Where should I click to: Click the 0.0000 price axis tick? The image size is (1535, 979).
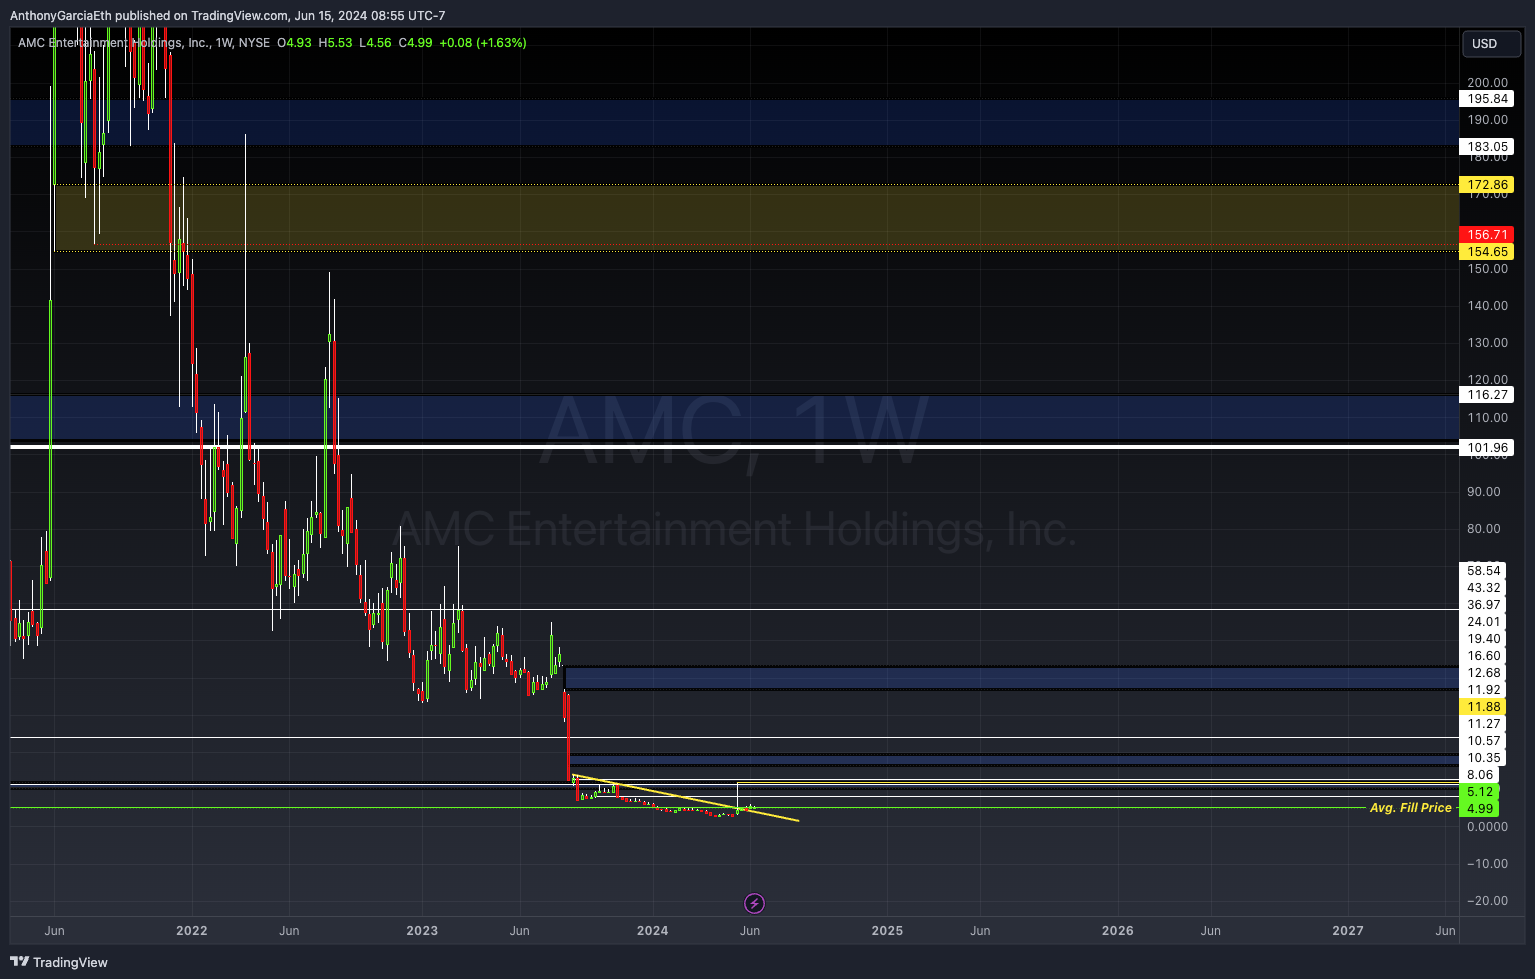point(1487,827)
